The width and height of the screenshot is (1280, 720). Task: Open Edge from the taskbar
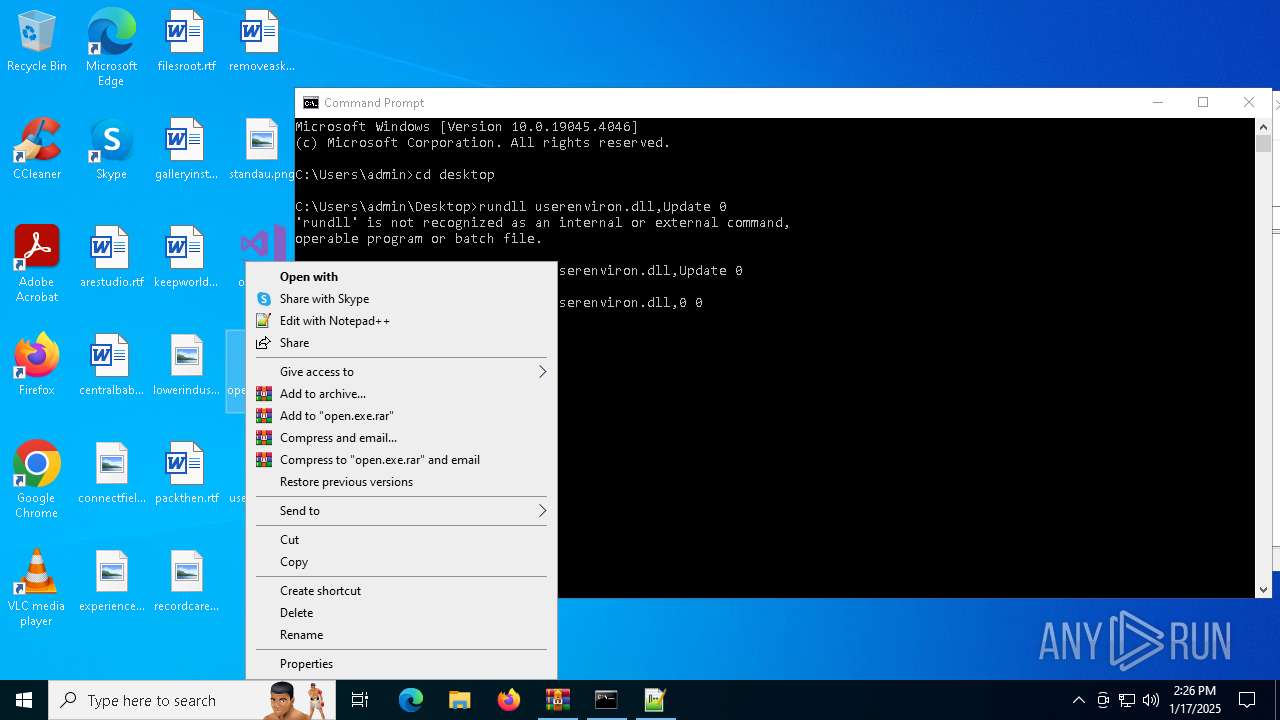(411, 700)
